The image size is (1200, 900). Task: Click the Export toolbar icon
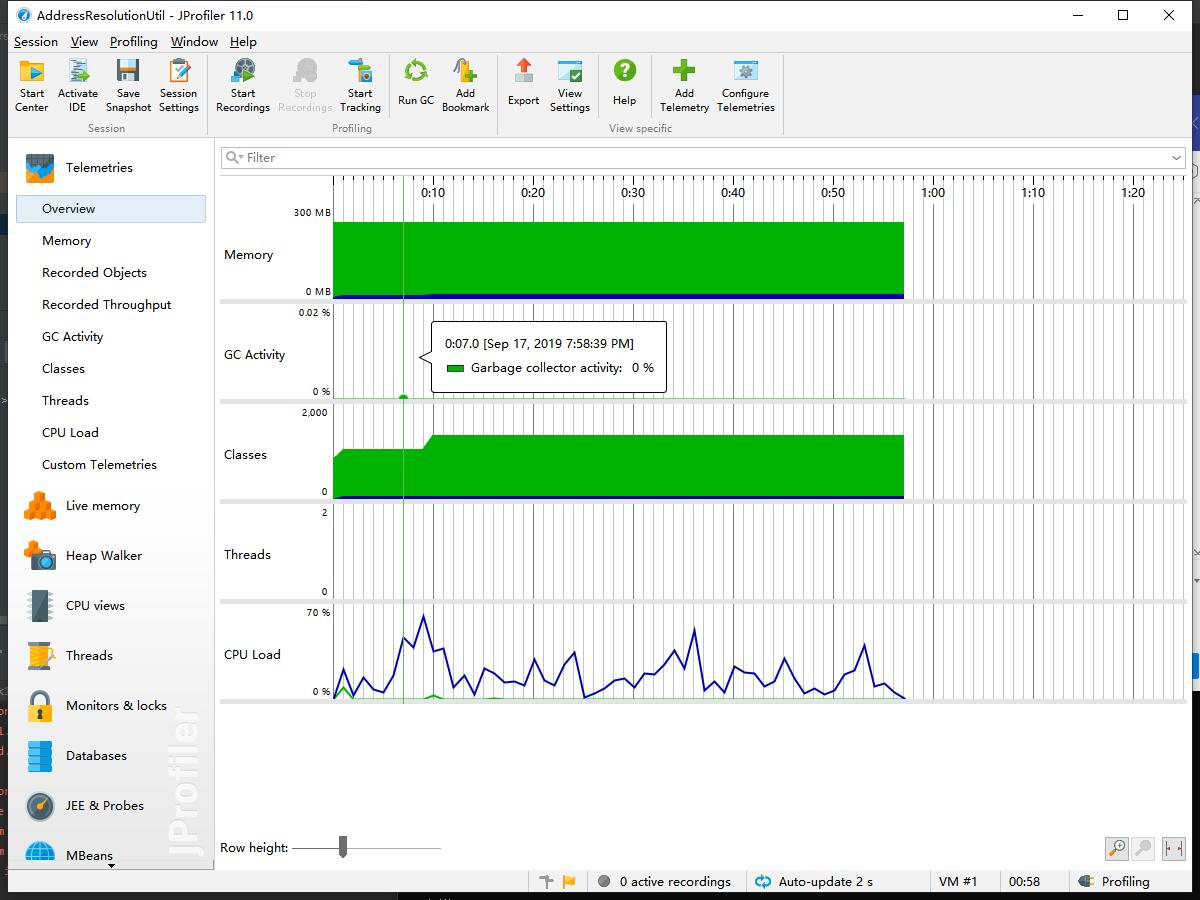[x=524, y=72]
